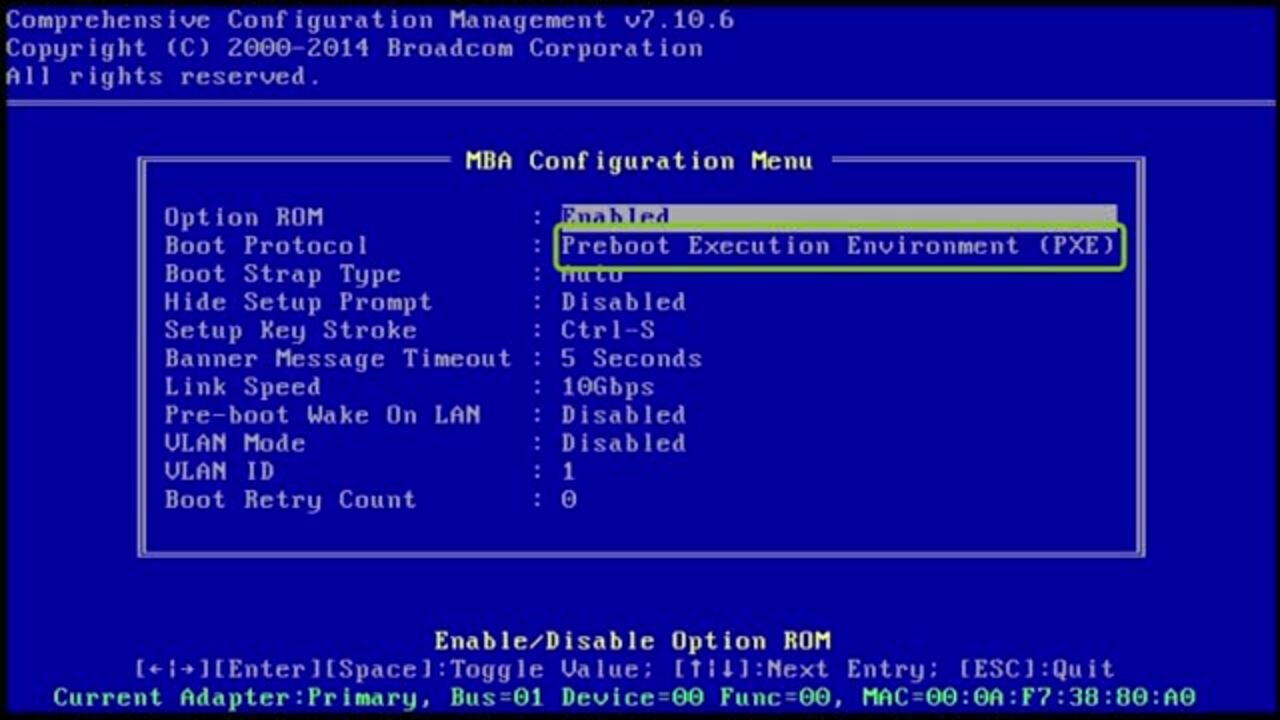Click the "All rights reserved." line
Image resolution: width=1280 pixels, height=720 pixels.
coord(164,76)
